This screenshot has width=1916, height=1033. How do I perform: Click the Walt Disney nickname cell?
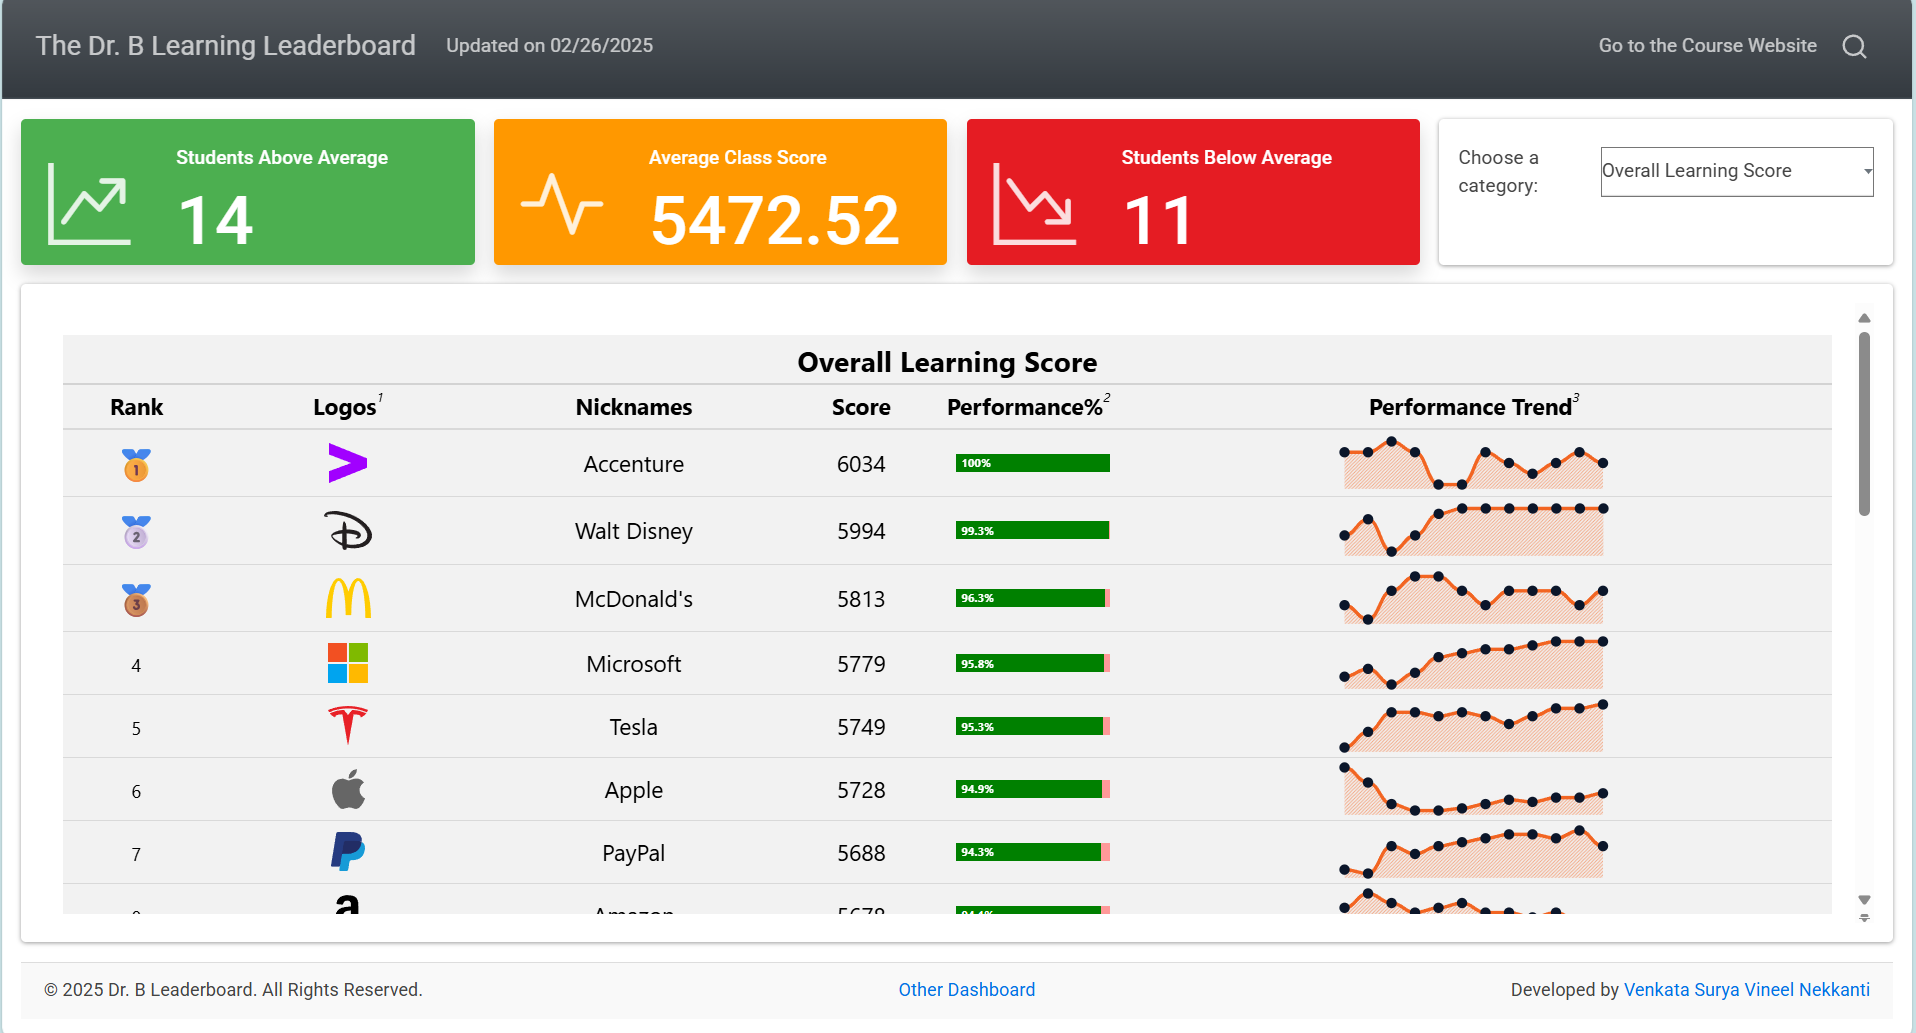[x=633, y=531]
